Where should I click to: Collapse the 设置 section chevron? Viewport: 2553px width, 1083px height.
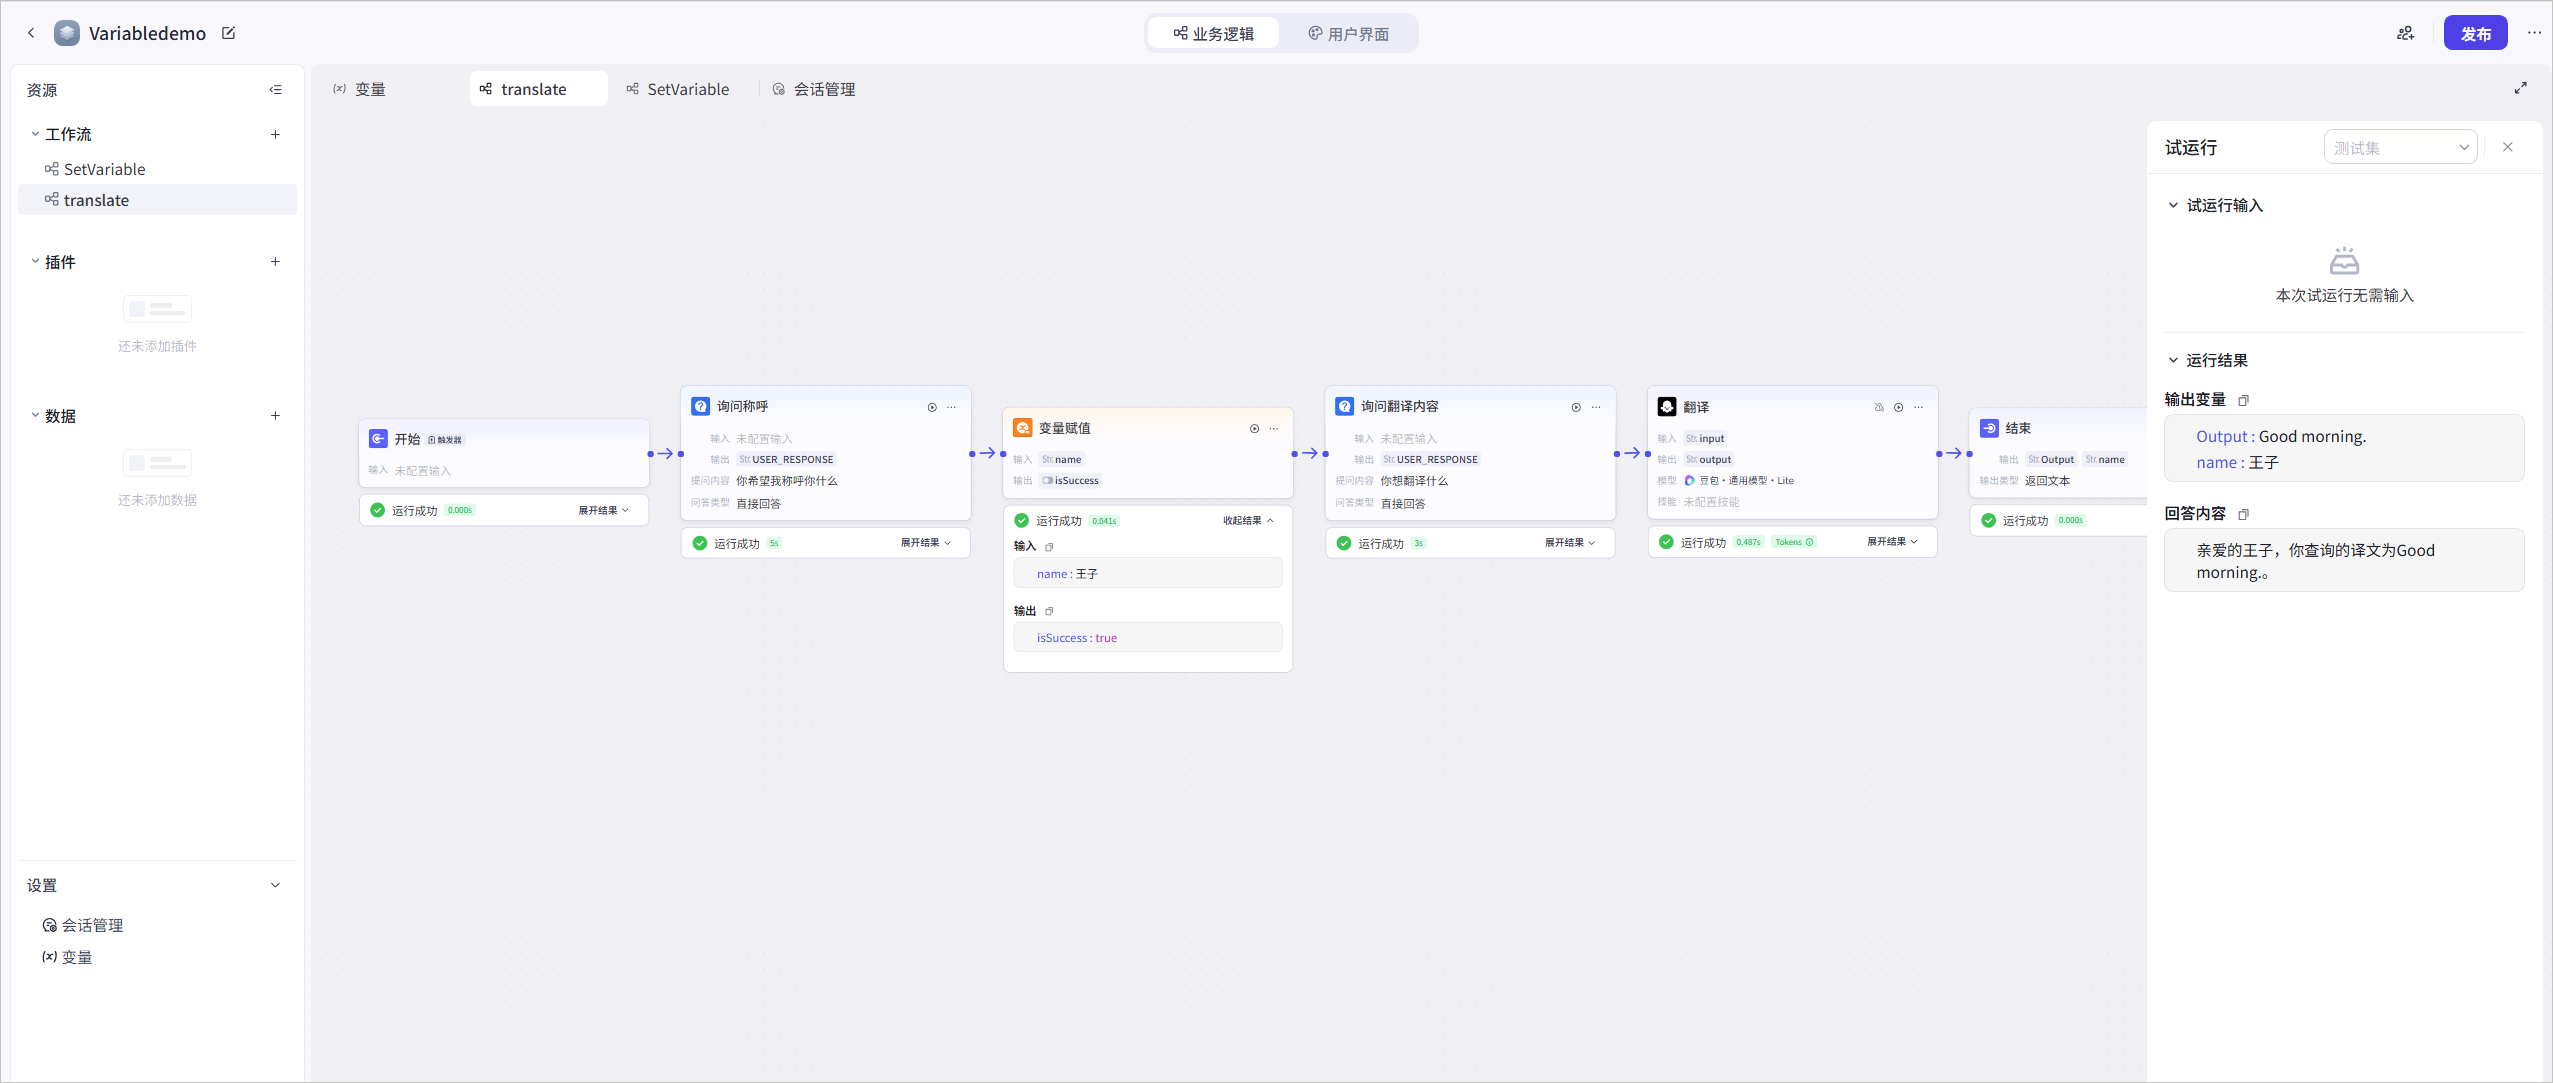[x=275, y=885]
